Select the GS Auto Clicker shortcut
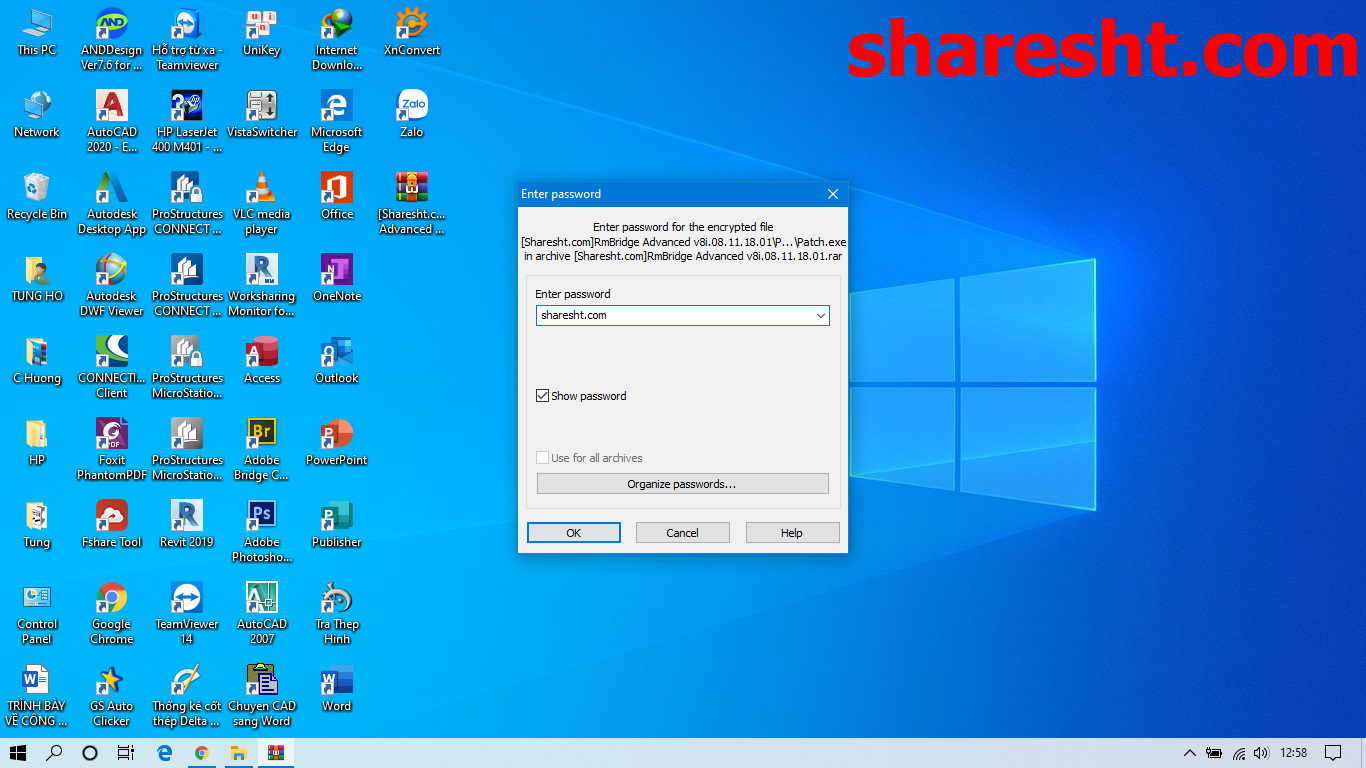The width and height of the screenshot is (1366, 768). (x=112, y=695)
